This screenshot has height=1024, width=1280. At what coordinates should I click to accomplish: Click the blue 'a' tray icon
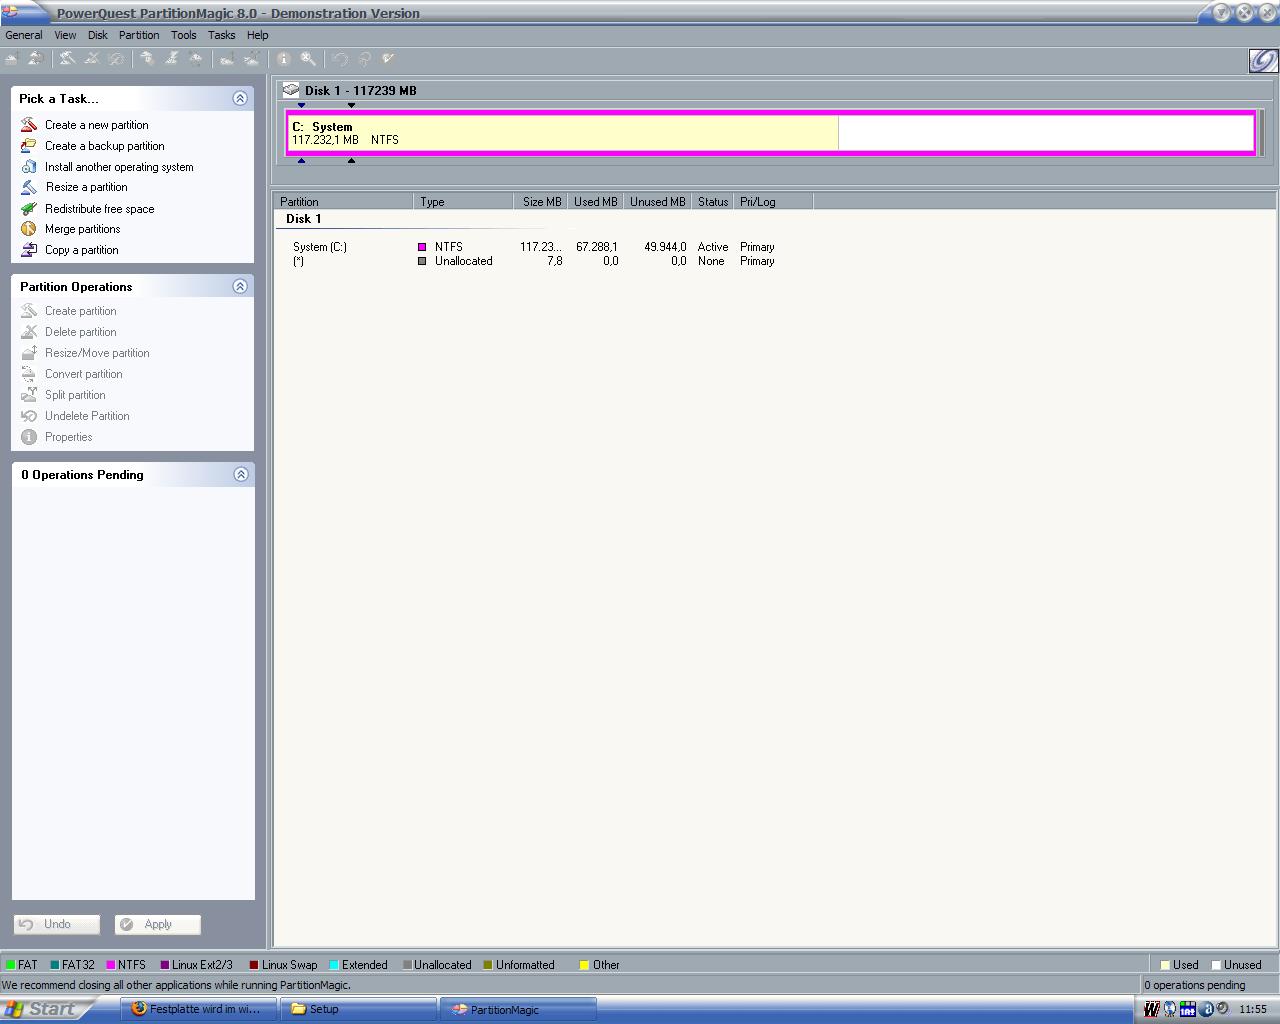tap(1207, 1009)
